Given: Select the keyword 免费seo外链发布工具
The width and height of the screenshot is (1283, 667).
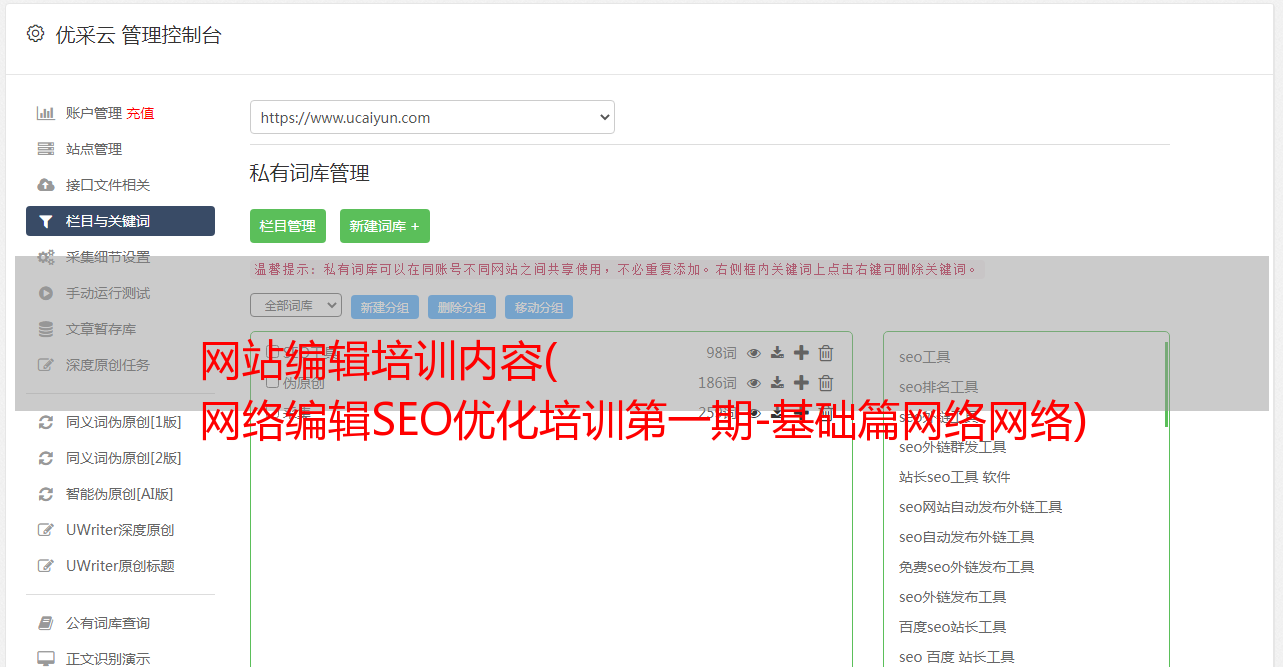Looking at the screenshot, I should point(967,567).
